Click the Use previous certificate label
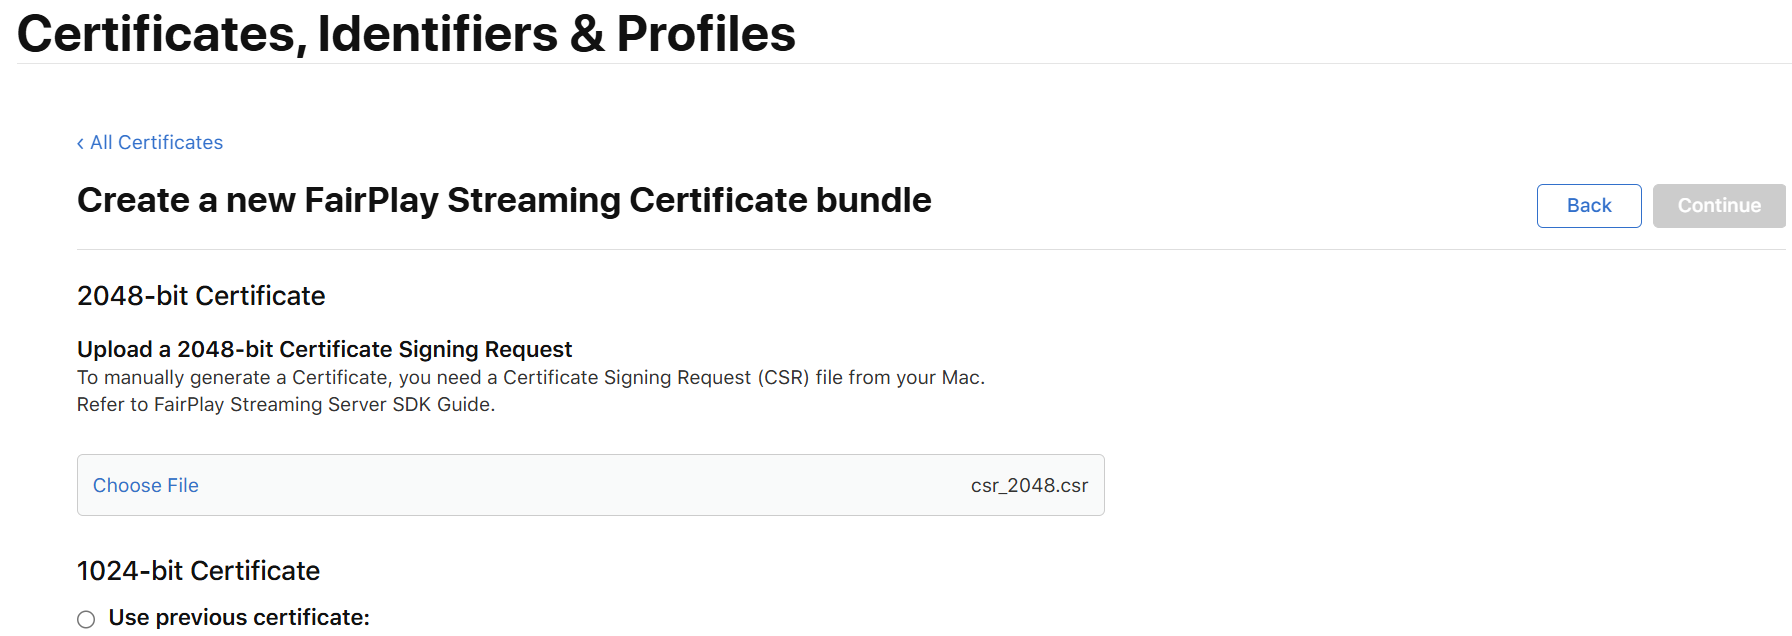Screen dimensions: 1792x636 click(x=239, y=618)
